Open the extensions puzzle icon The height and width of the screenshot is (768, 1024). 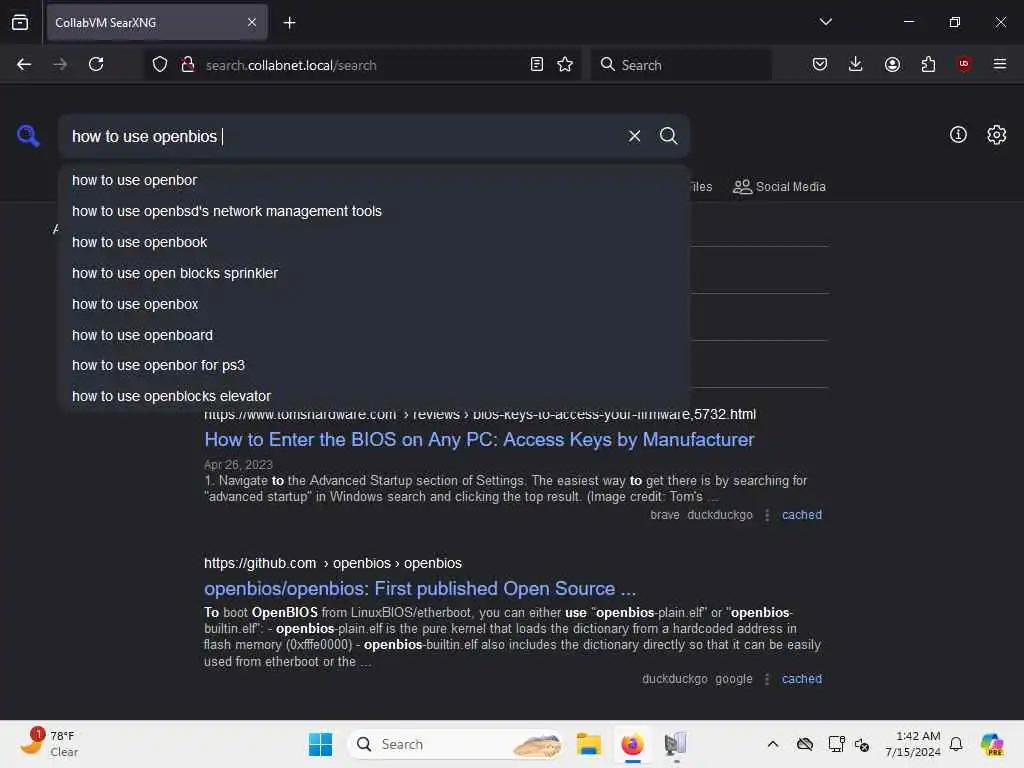928,64
